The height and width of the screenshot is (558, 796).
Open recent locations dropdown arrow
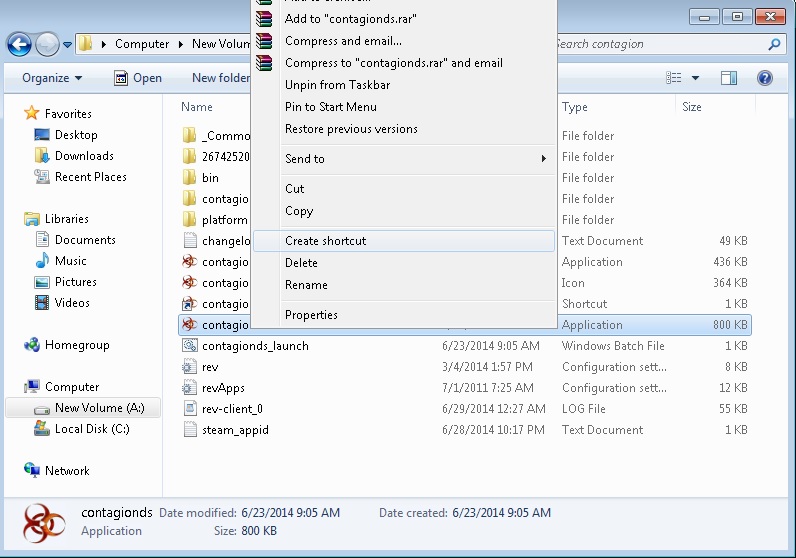[x=68, y=45]
